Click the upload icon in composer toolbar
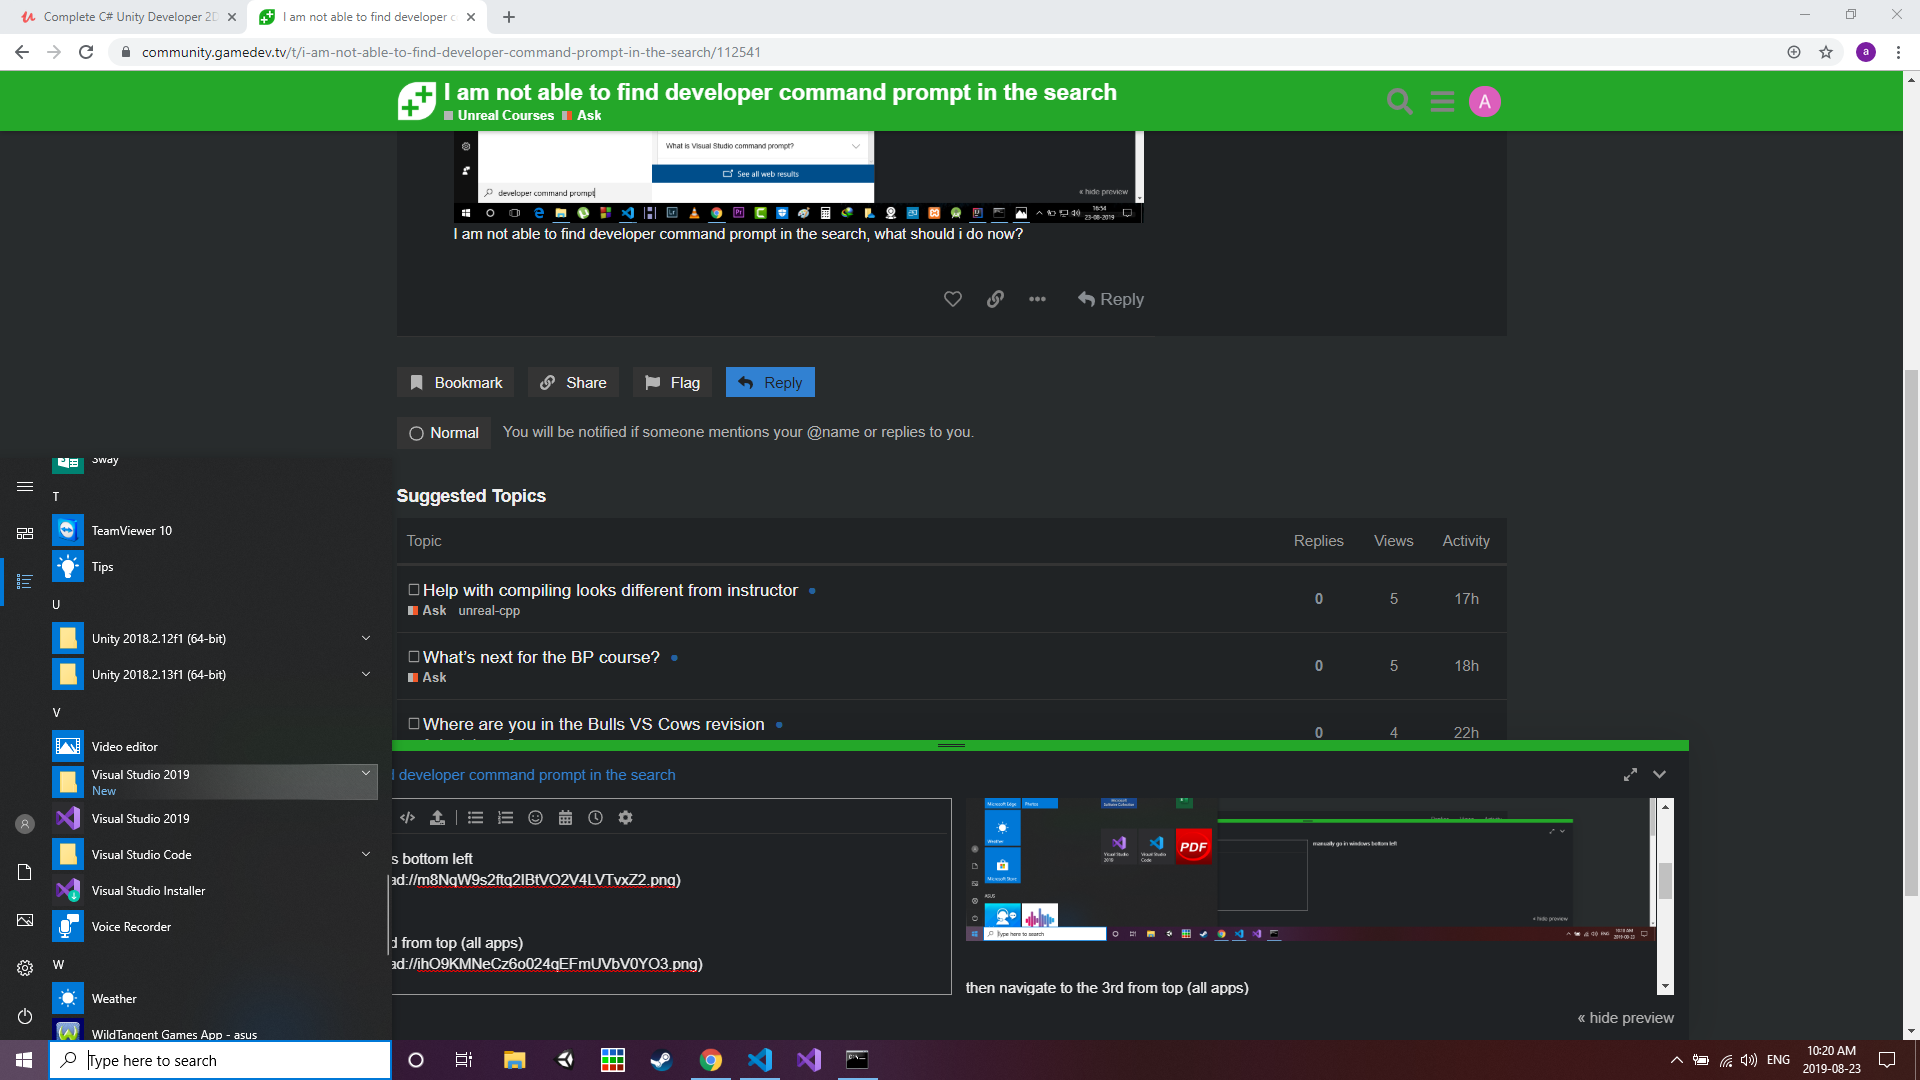 coord(437,818)
